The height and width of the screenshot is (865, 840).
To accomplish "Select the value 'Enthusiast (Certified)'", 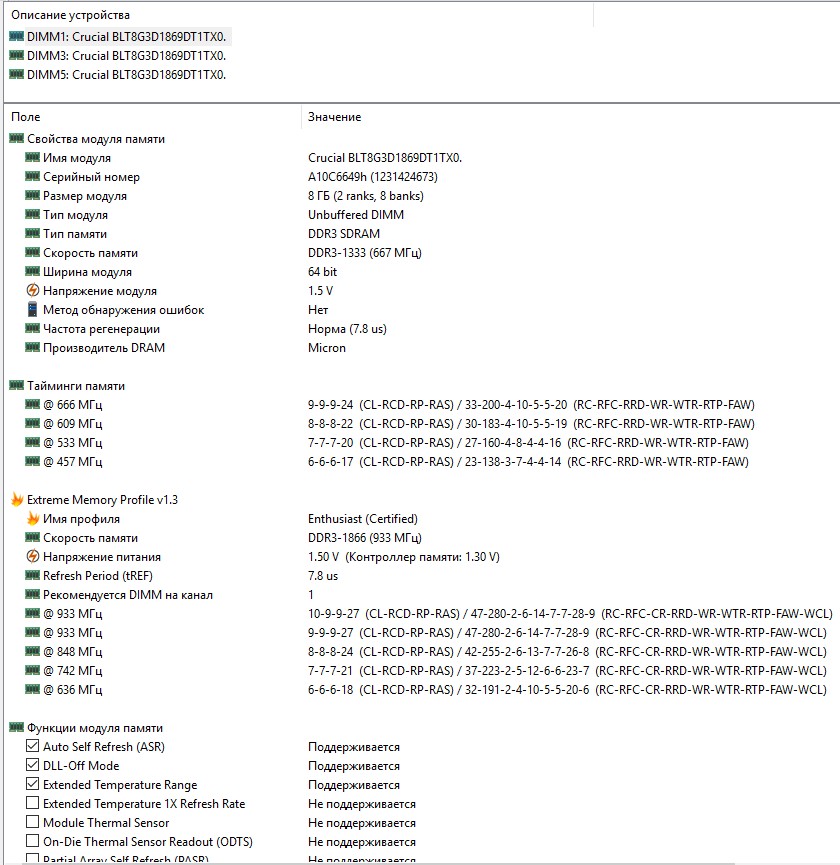I will coord(362,519).
